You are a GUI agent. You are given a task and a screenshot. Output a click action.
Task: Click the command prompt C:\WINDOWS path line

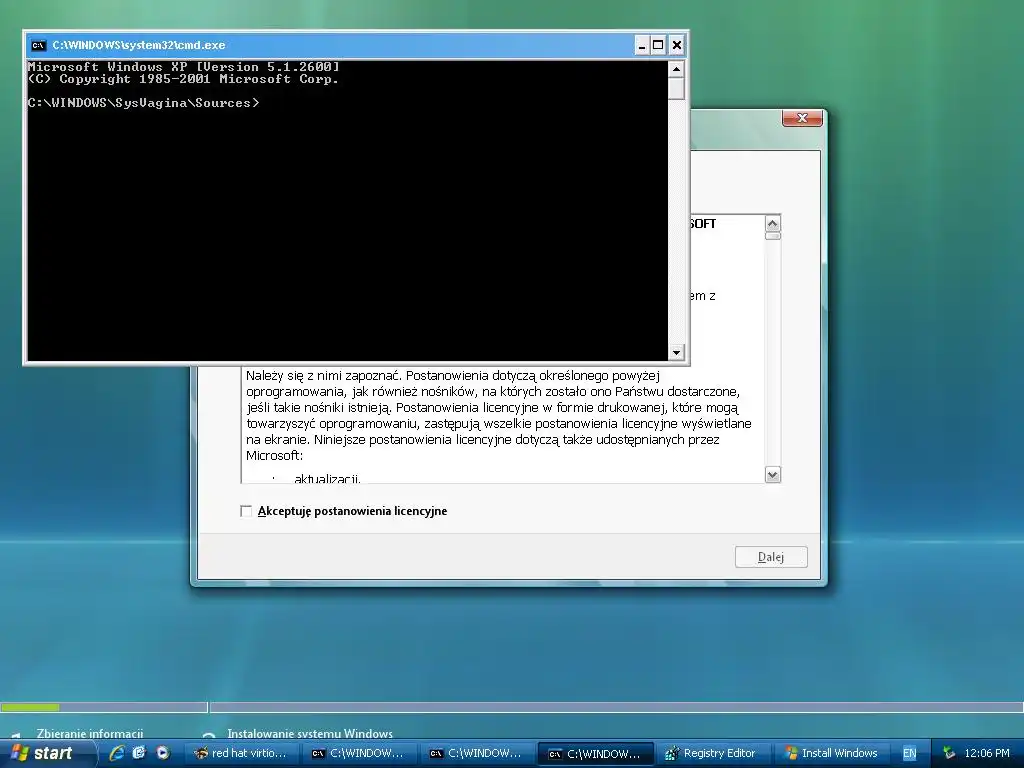143,103
